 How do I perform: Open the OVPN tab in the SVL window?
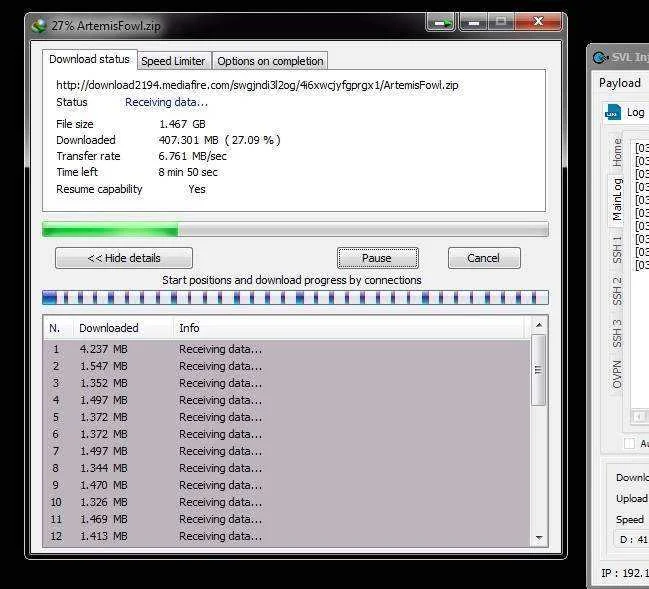click(617, 375)
